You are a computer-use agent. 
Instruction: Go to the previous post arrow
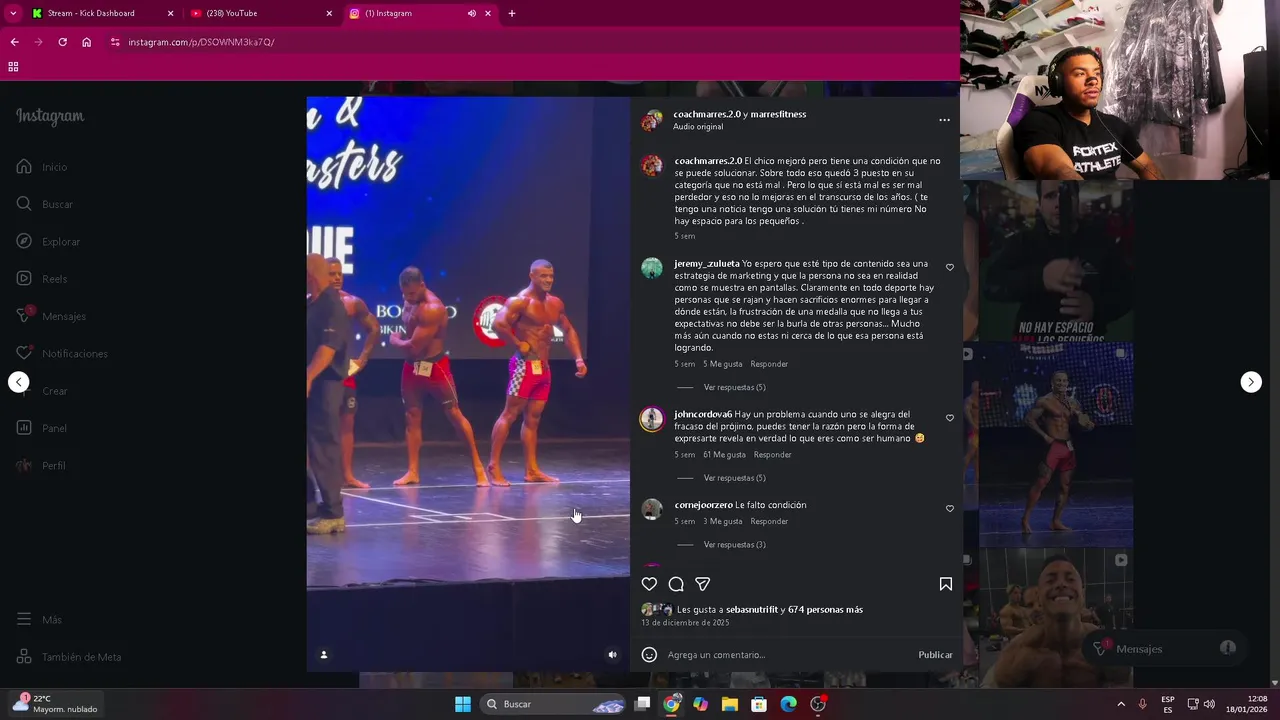click(x=19, y=382)
